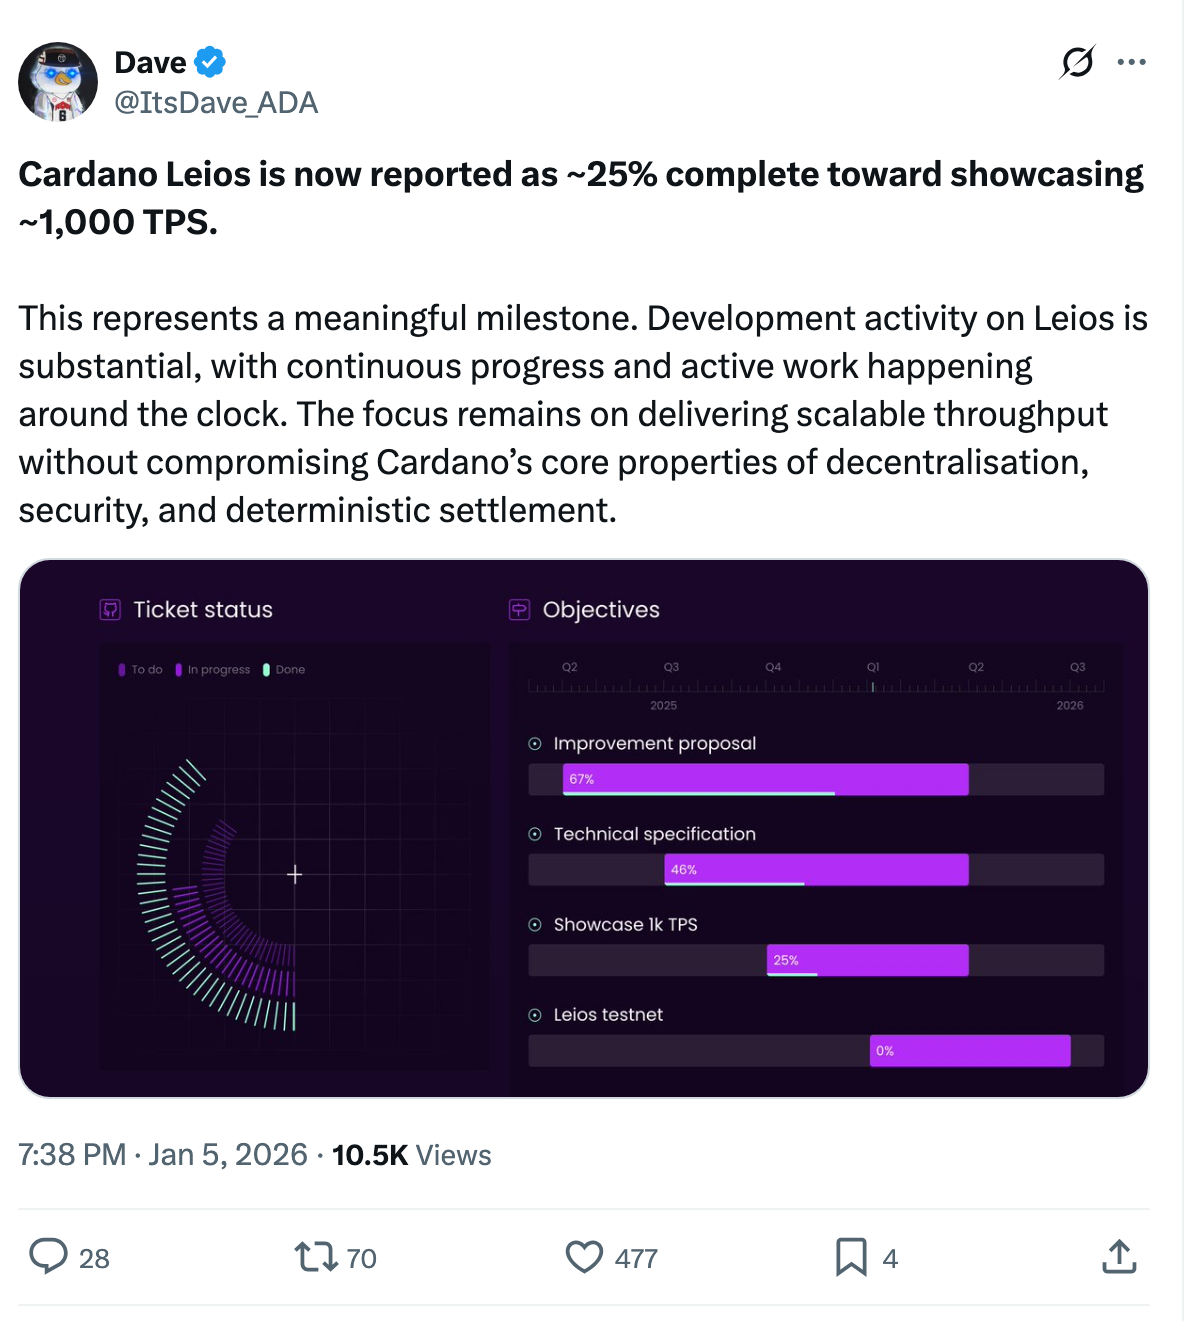The width and height of the screenshot is (1186, 1321).
Task: Click the share icon to share the post
Action: pyautogui.click(x=1119, y=1258)
